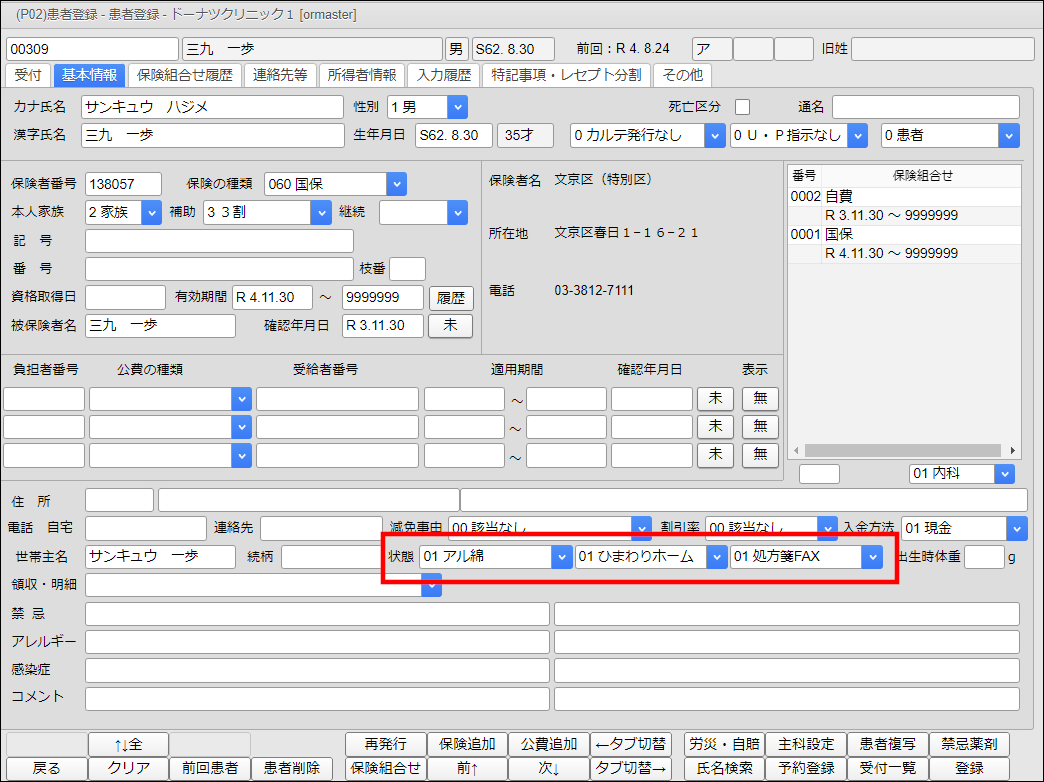Click the 患者削除 button

pyautogui.click(x=291, y=768)
